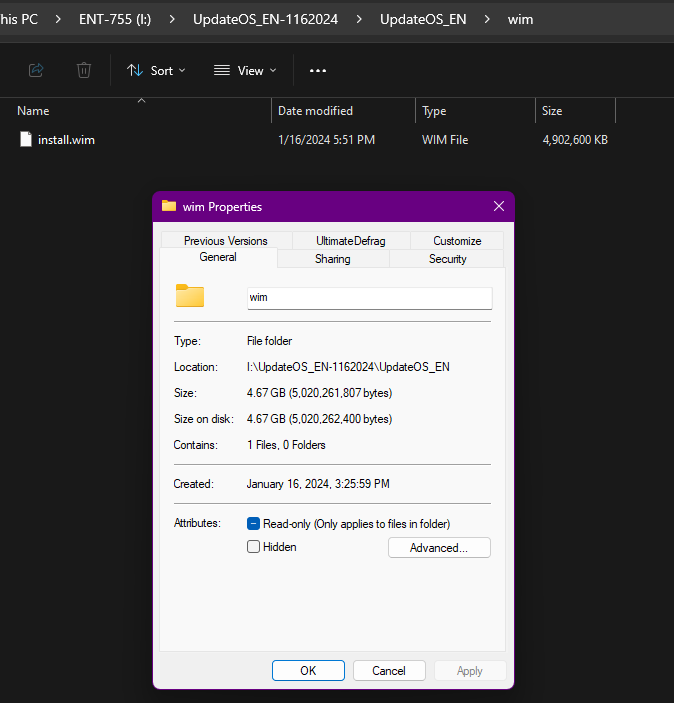This screenshot has height=703, width=674.
Task: Navigate to UpdateOS_EN breadcrumb
Action: pyautogui.click(x=423, y=19)
